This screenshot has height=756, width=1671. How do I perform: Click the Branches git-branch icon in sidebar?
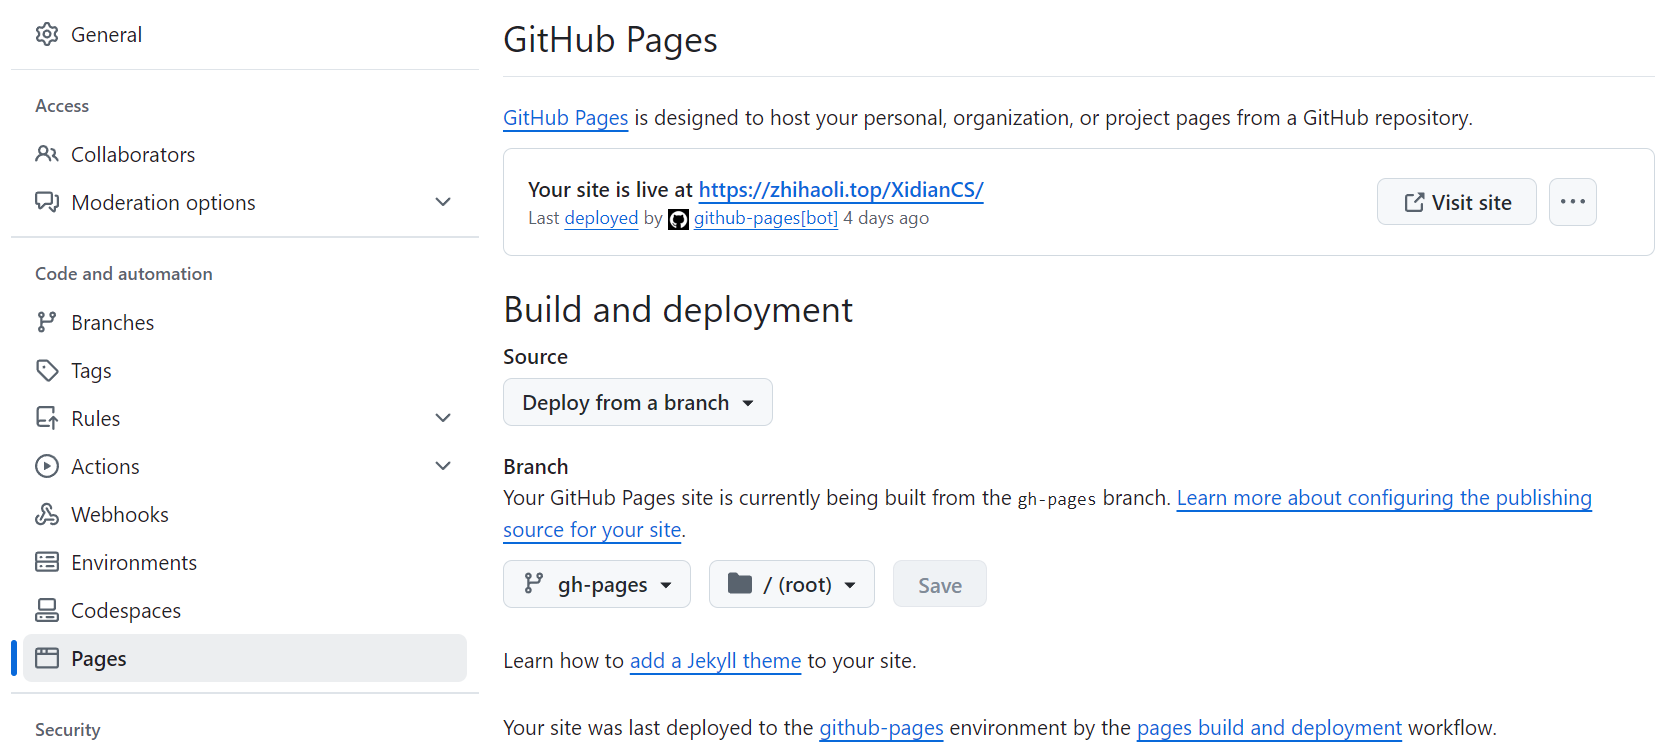[x=47, y=322]
